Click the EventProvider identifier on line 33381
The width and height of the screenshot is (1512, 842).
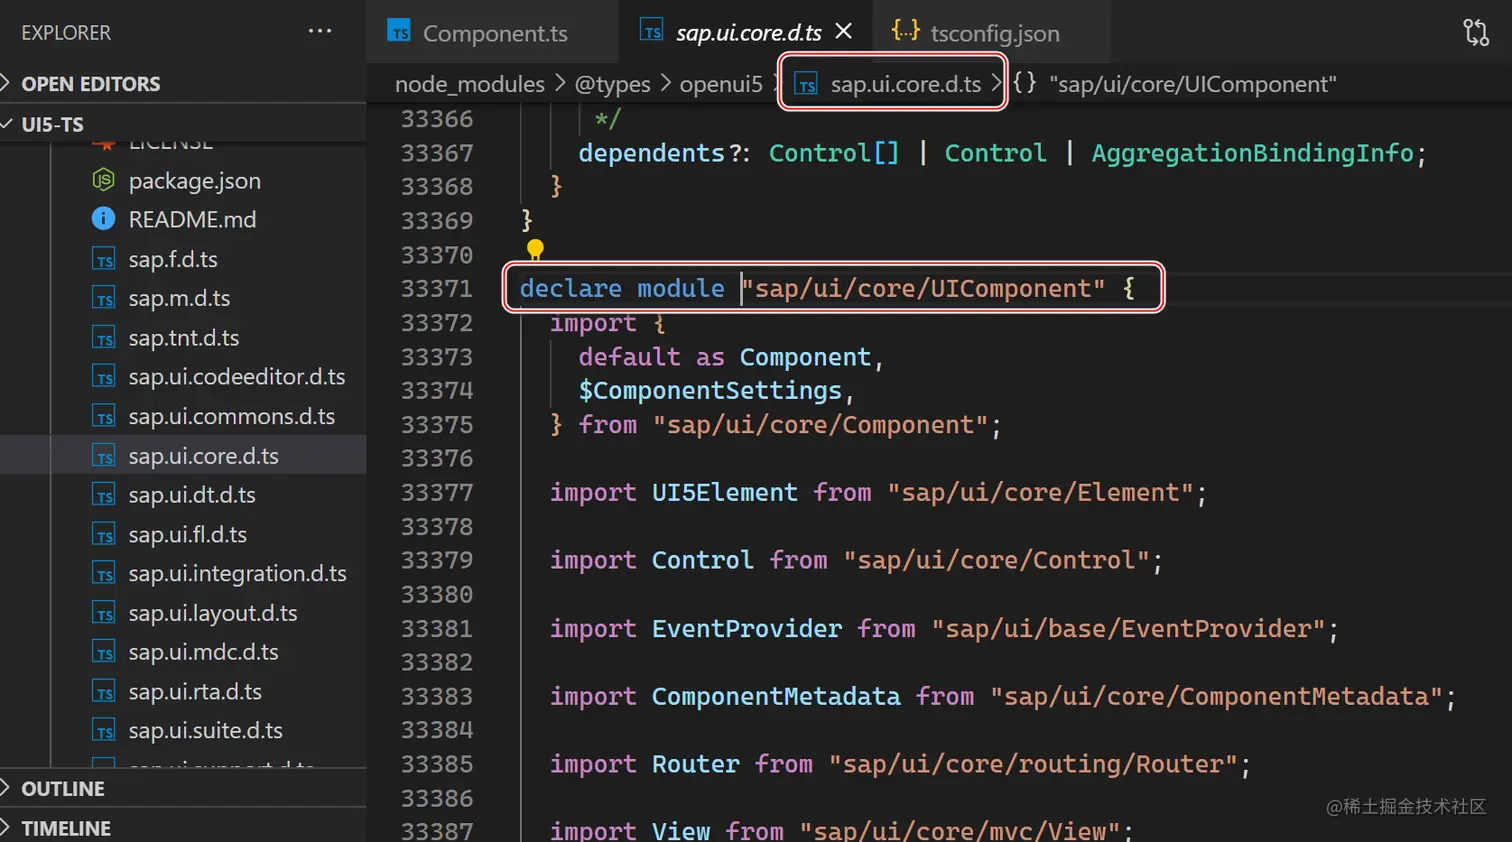747,629
